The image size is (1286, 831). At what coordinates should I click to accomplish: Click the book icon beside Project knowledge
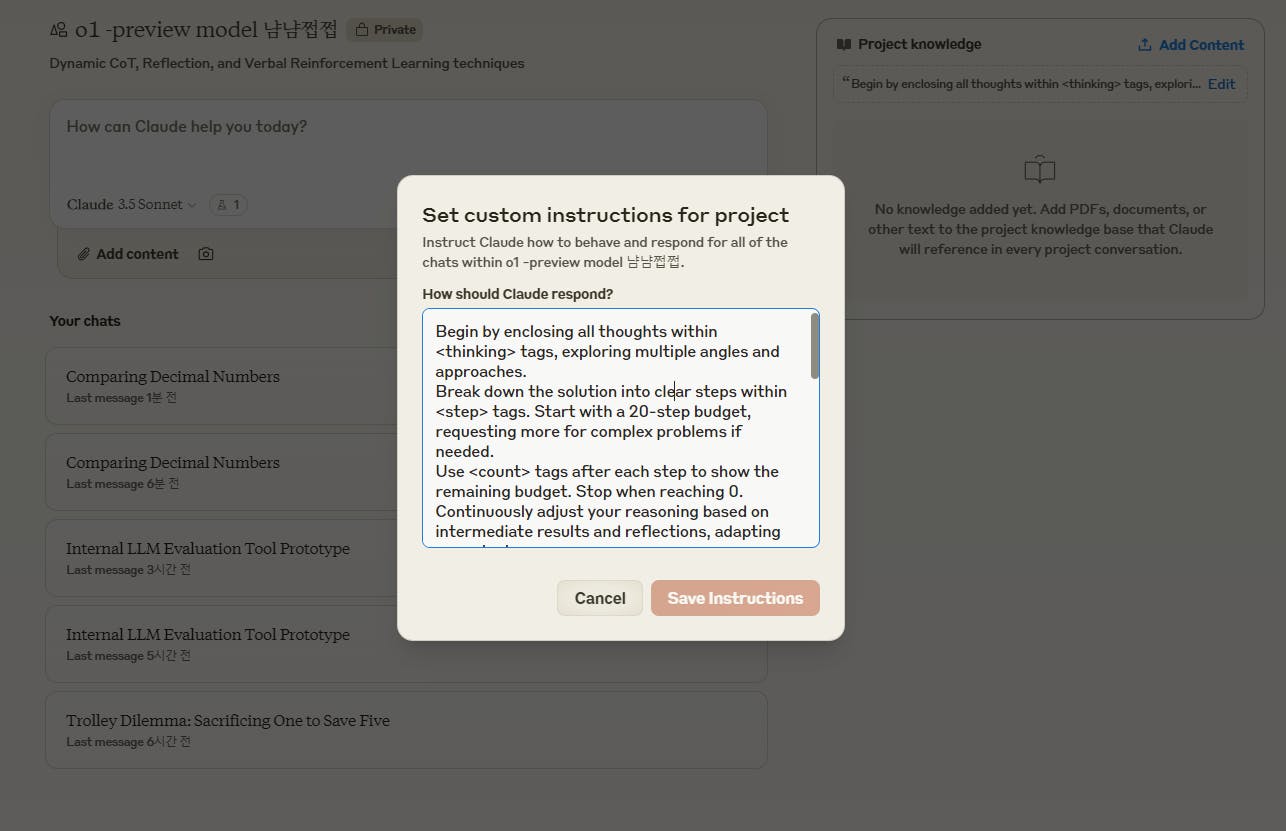point(844,44)
